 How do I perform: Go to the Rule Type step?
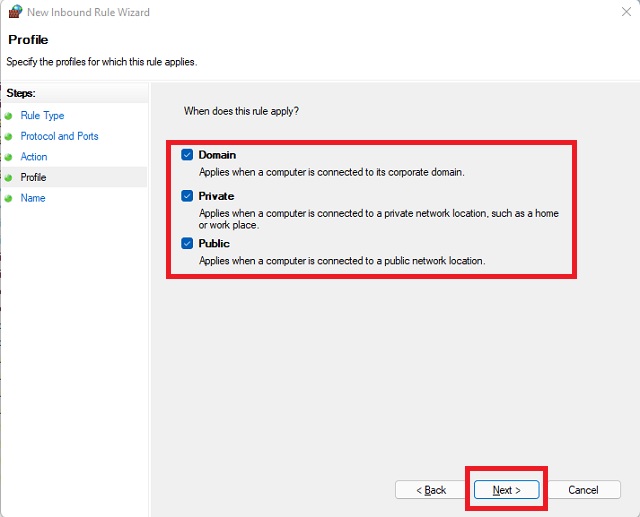(x=42, y=116)
